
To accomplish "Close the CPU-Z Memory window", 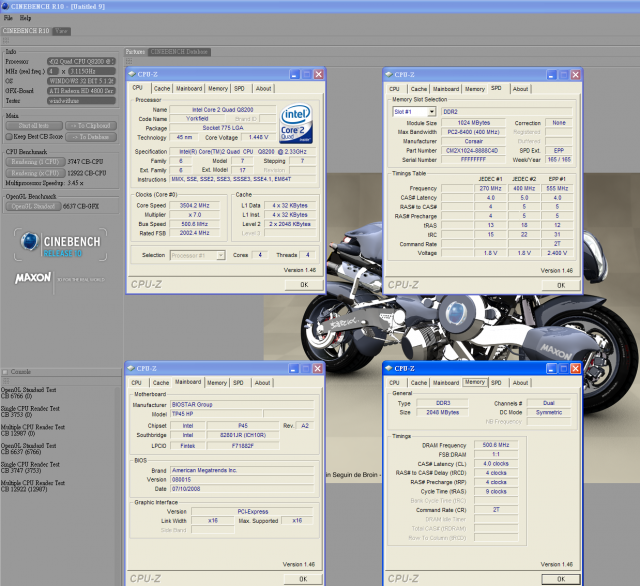I will point(576,368).
